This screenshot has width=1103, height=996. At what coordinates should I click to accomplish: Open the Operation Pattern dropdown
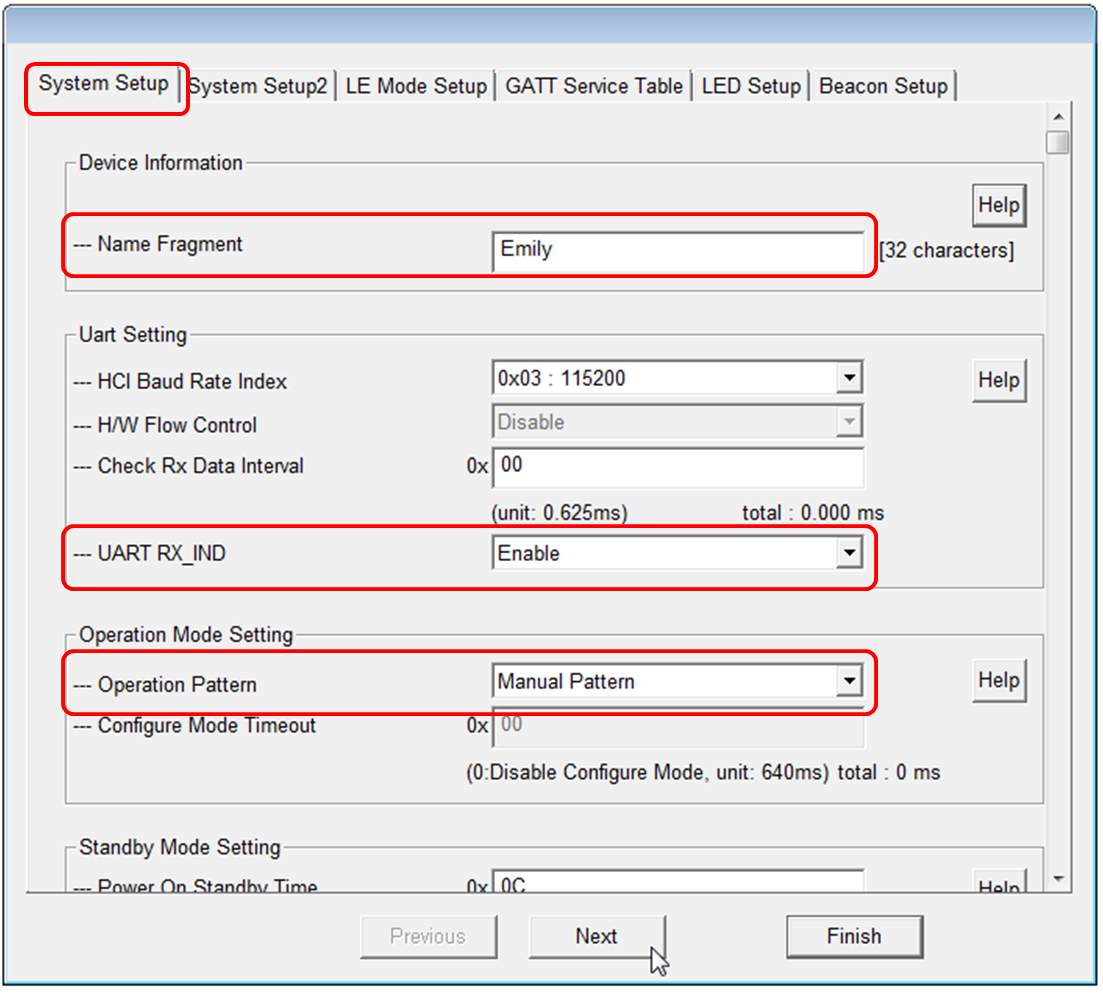(849, 682)
